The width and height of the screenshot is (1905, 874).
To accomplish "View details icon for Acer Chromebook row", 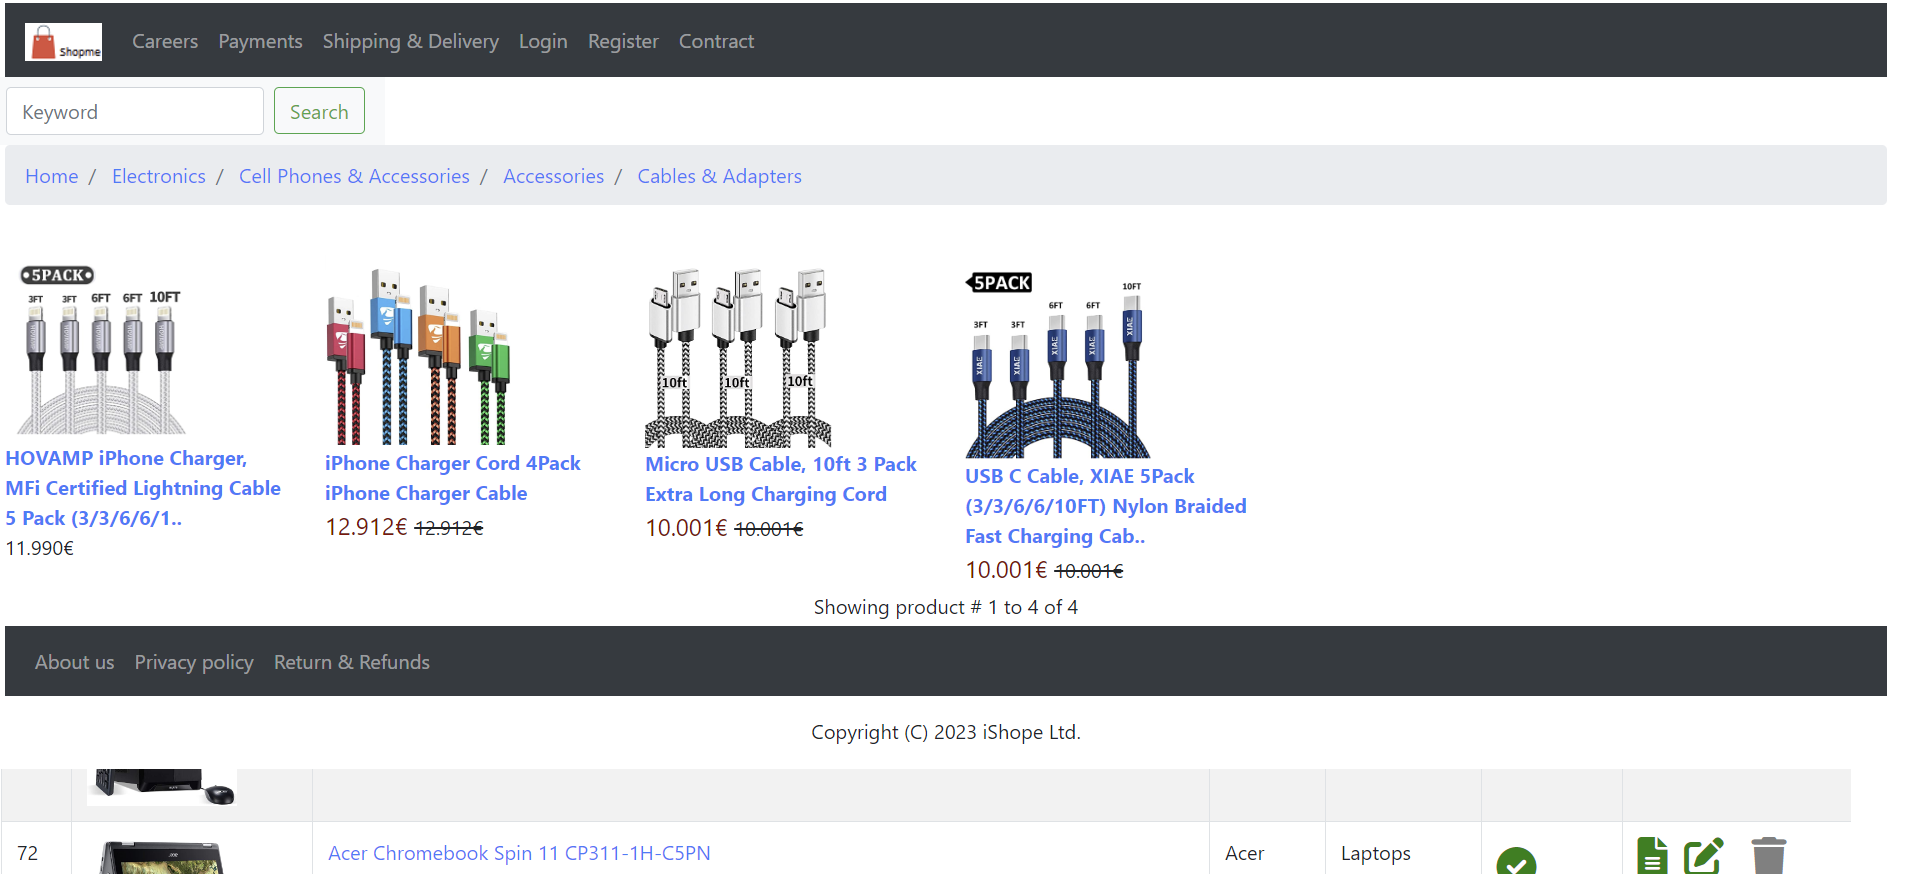I will point(1652,856).
